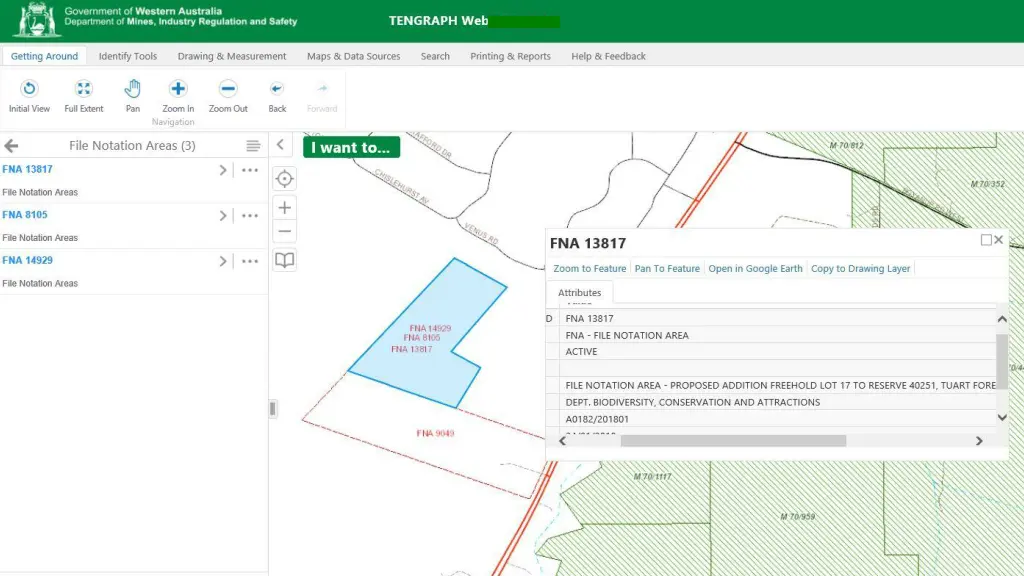This screenshot has height=576, width=1024.
Task: Expand details for FNA 8105 result
Action: [x=223, y=216]
